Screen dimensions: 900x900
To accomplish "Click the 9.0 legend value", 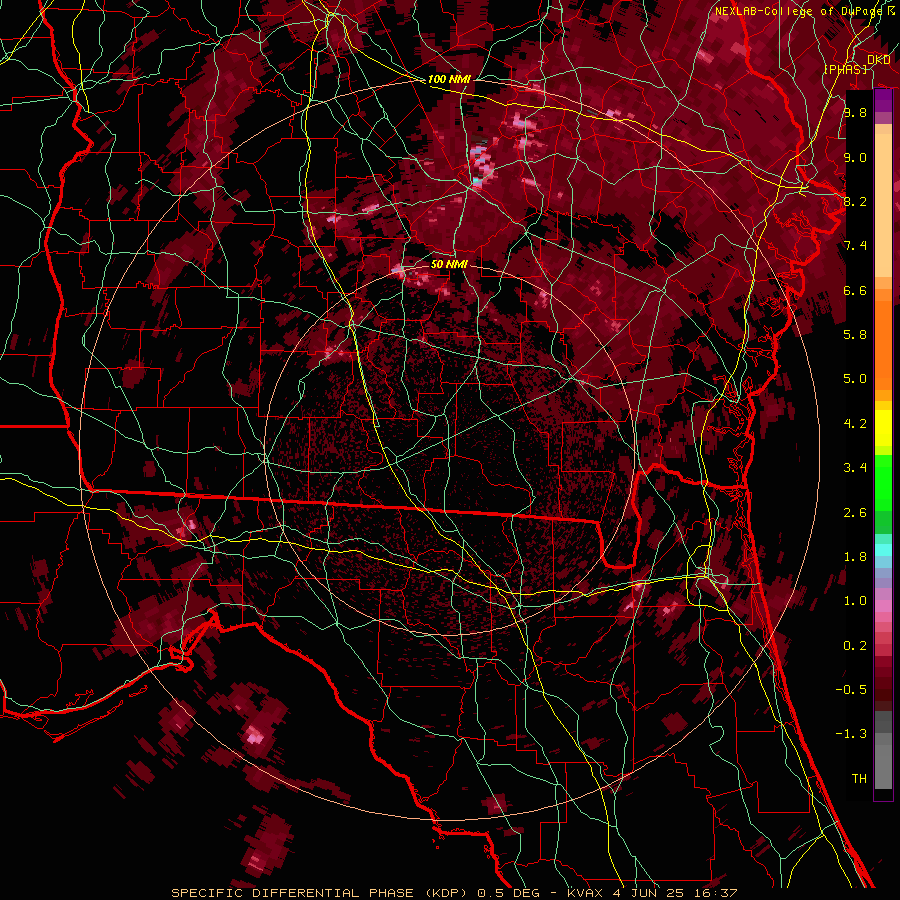I will point(855,157).
